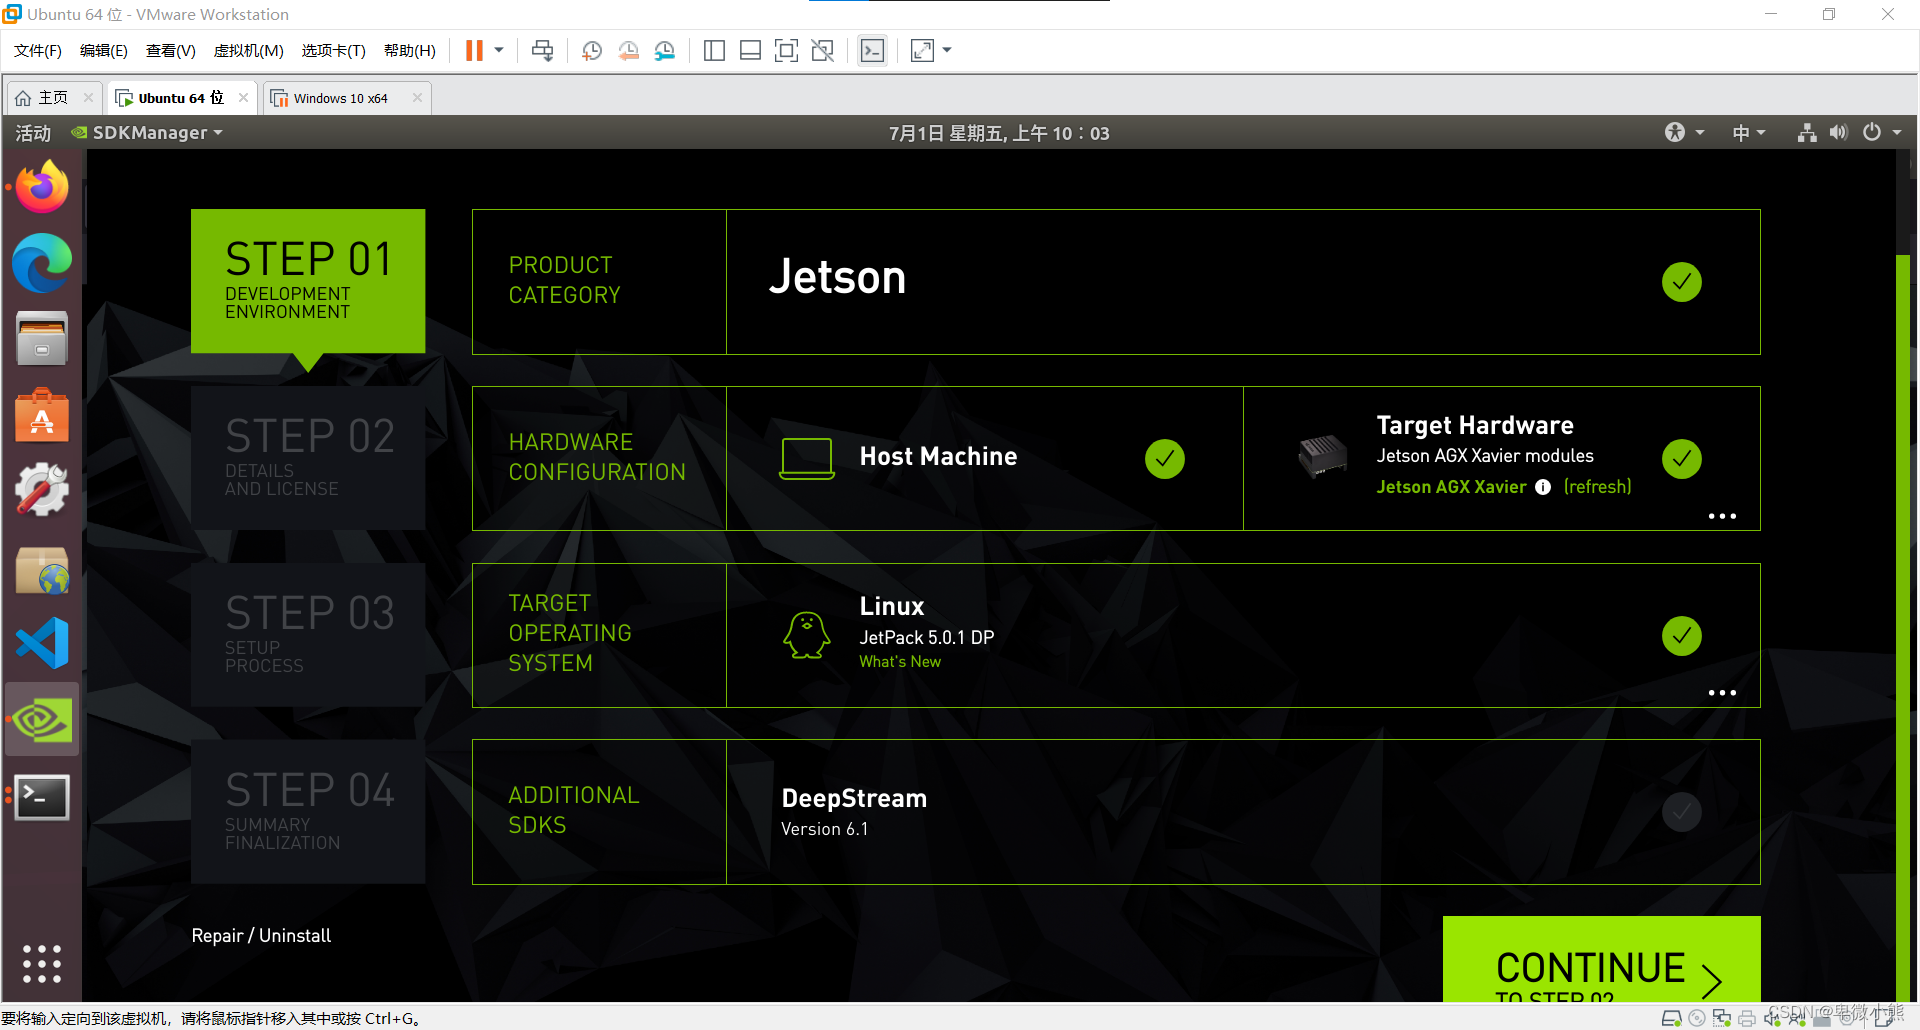
Task: Toggle VMware thumbnail bar icon
Action: (x=750, y=51)
